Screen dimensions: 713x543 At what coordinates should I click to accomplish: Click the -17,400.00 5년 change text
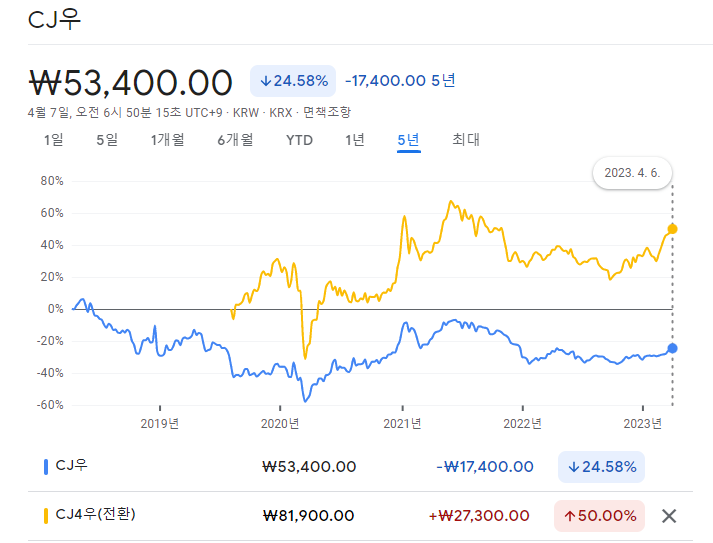point(400,81)
